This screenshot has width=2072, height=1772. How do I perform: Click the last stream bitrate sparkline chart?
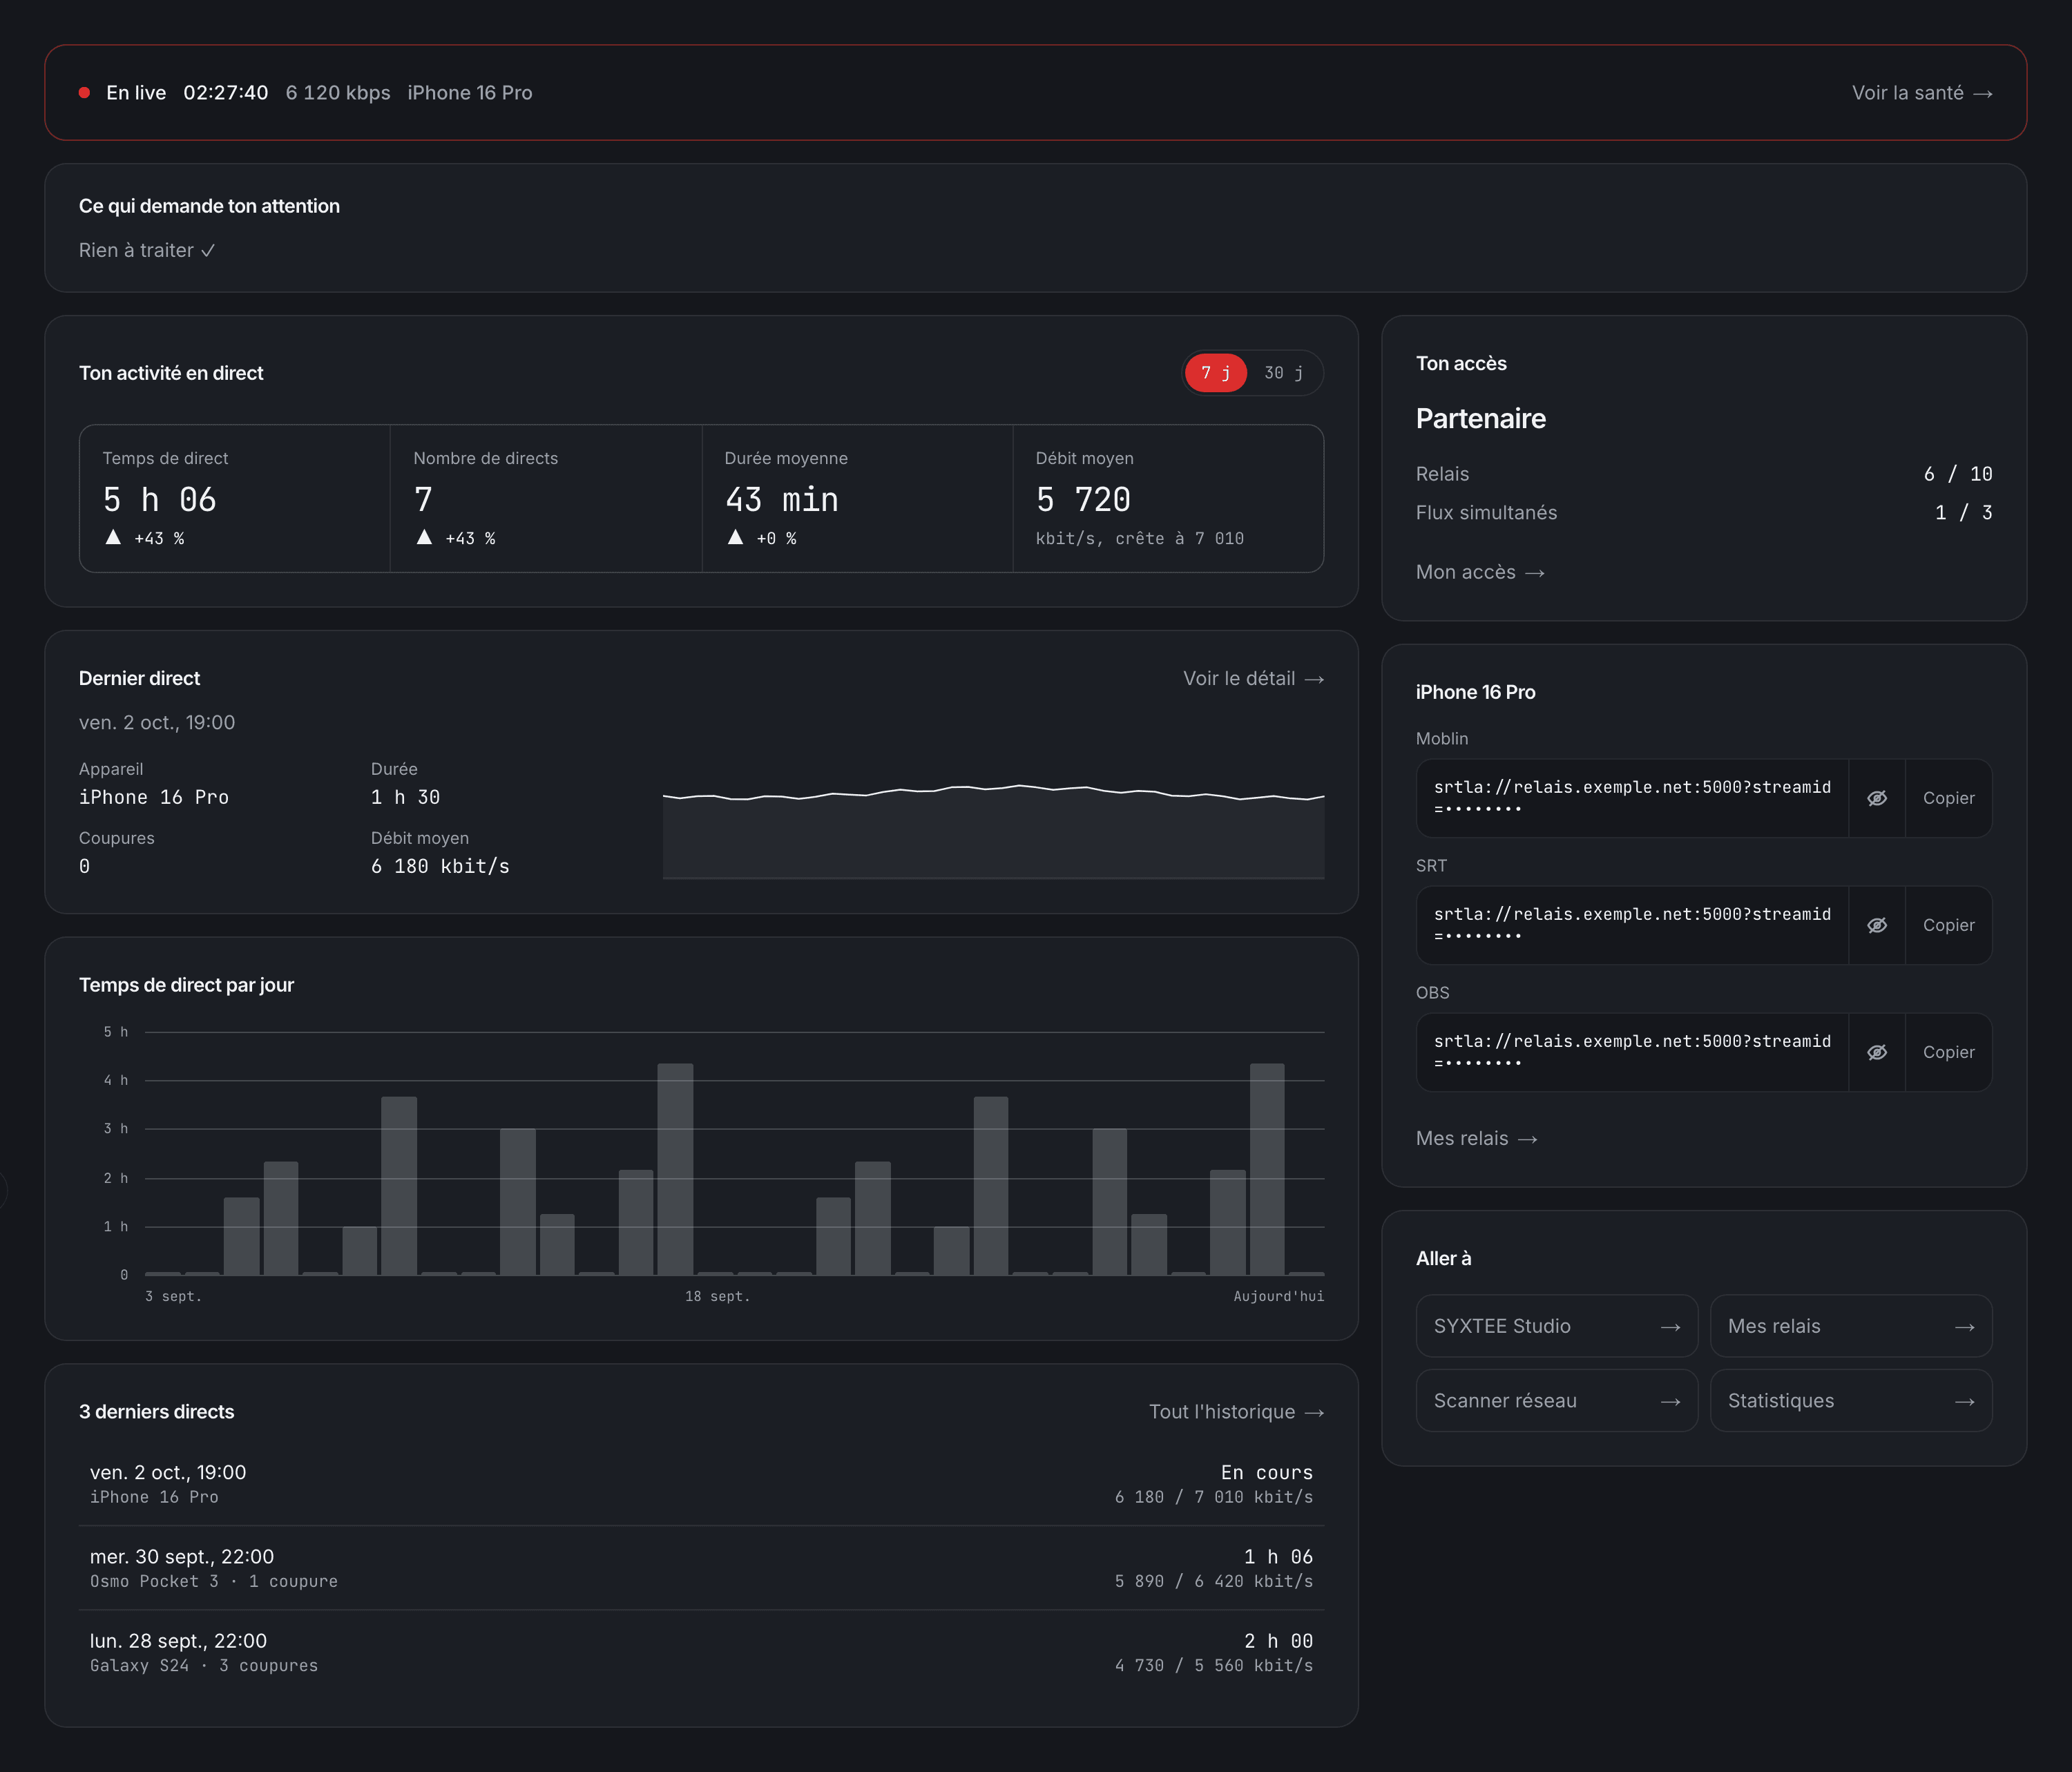coord(993,831)
